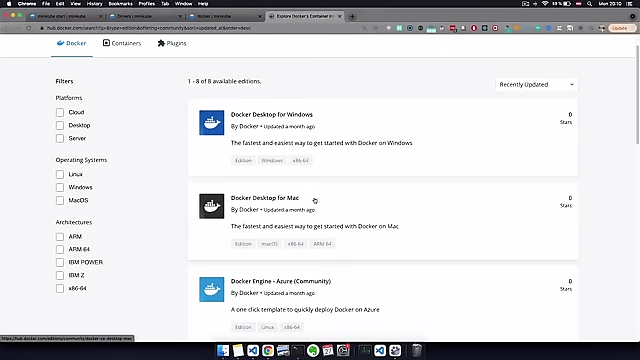640x360 pixels.
Task: Open the Window menu
Action: click(183, 4)
